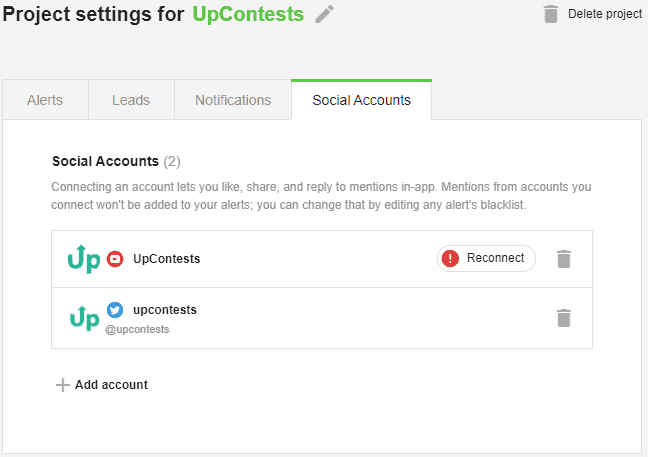This screenshot has width=648, height=457.
Task: Remove the upcontests Twitter account via trash icon
Action: click(x=564, y=318)
